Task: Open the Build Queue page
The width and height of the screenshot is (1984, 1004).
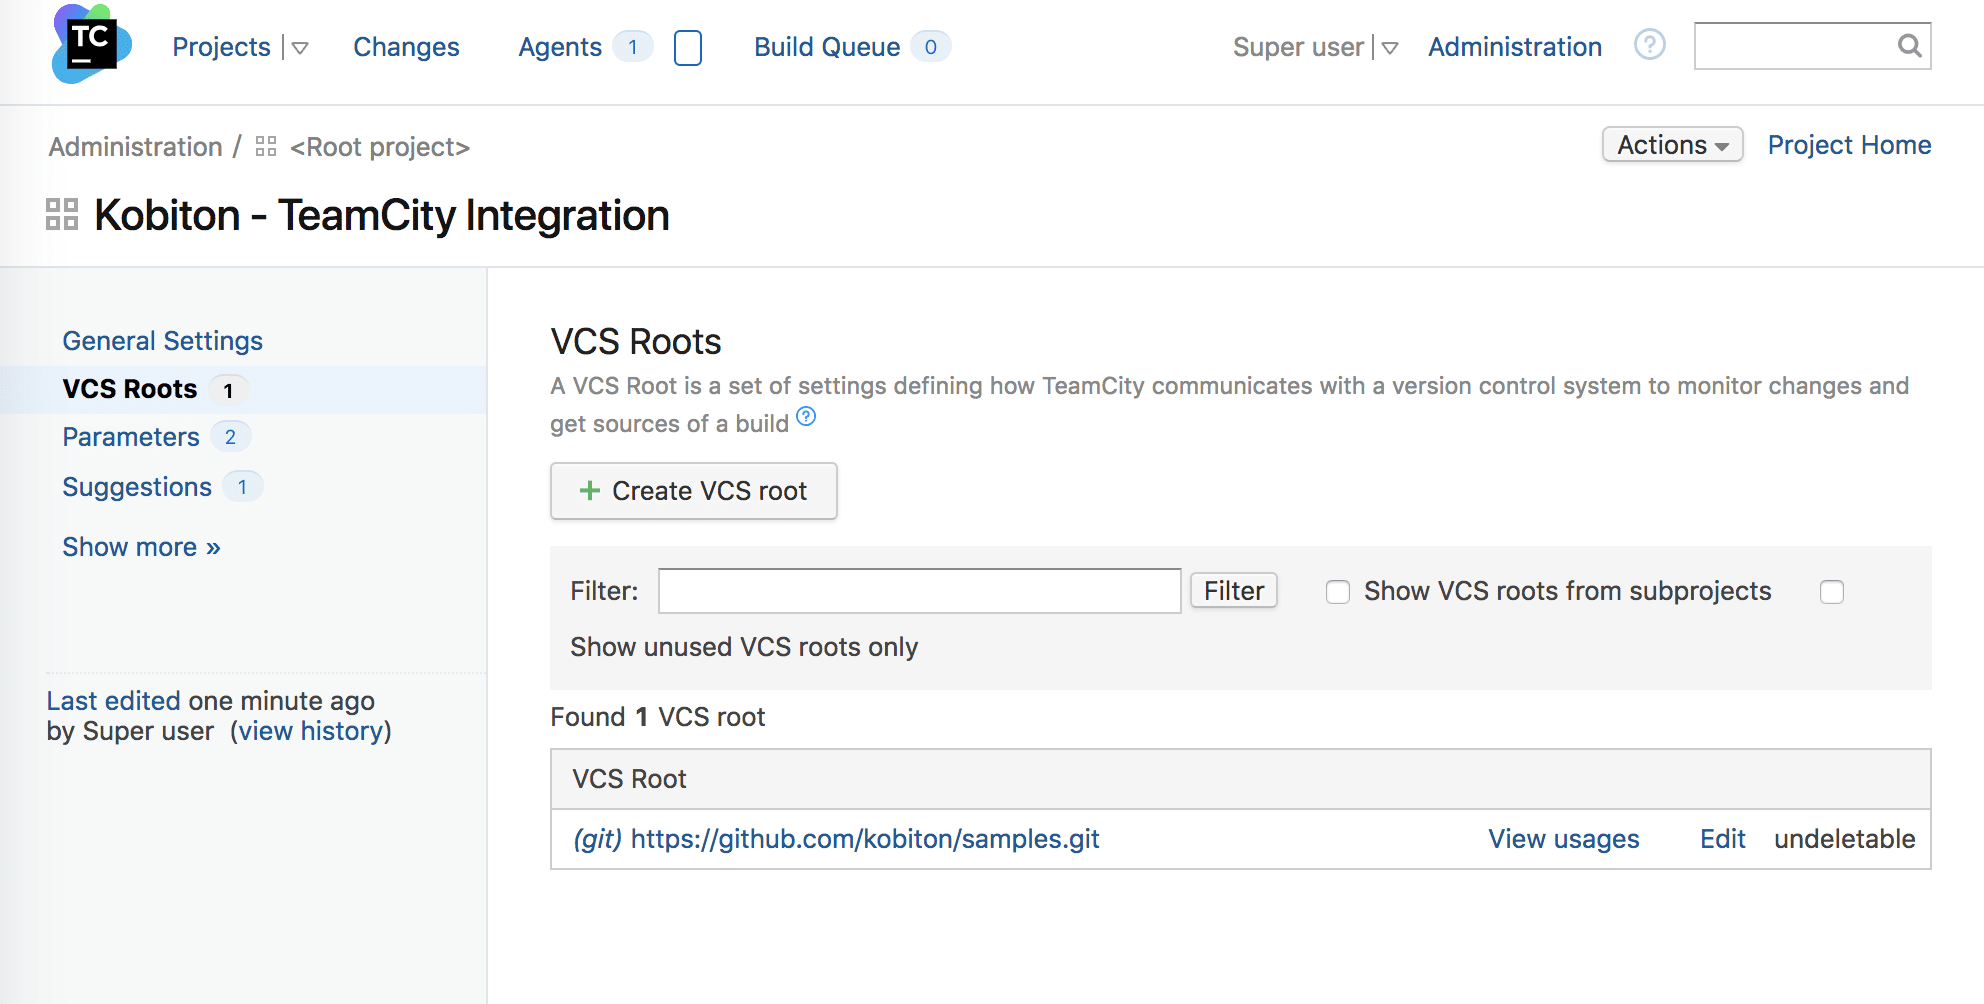Action: point(827,47)
